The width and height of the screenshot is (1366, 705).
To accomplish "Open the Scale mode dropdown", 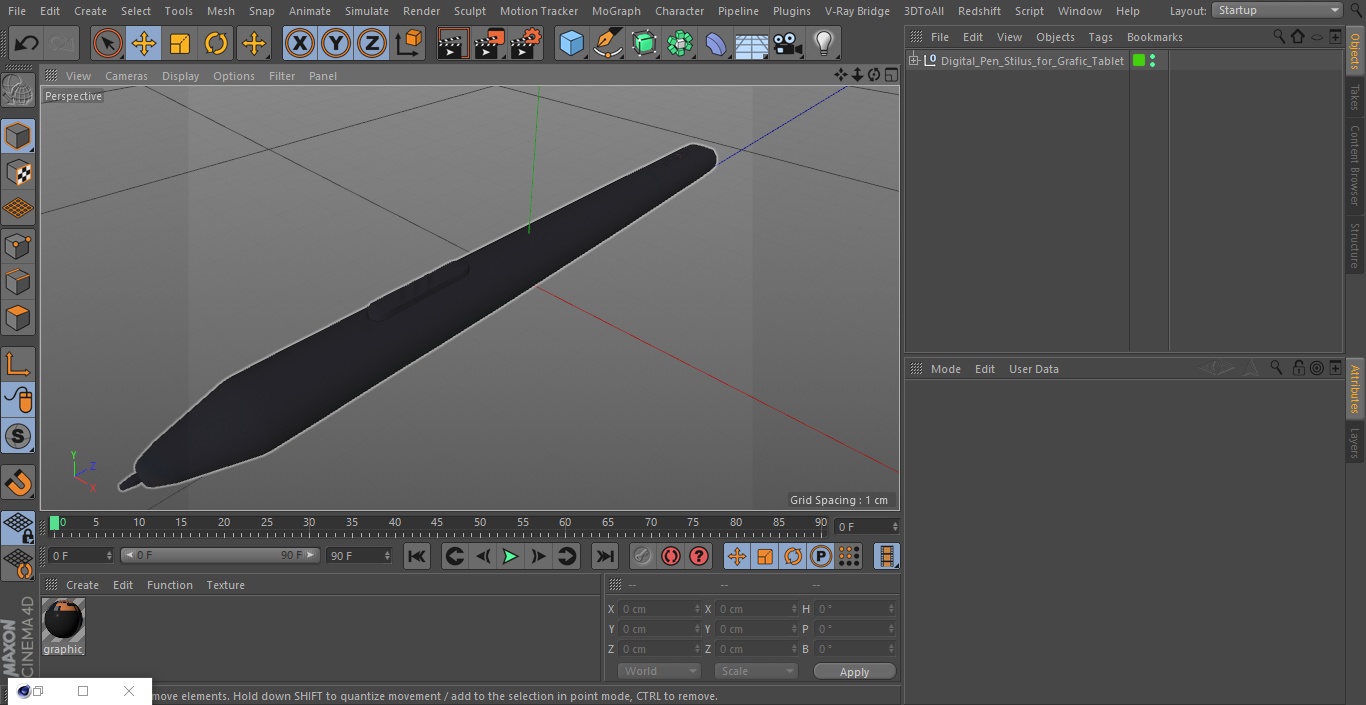I will point(756,671).
